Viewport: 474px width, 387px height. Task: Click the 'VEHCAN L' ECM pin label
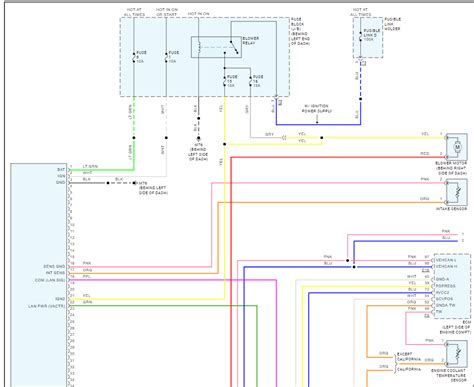click(x=446, y=260)
